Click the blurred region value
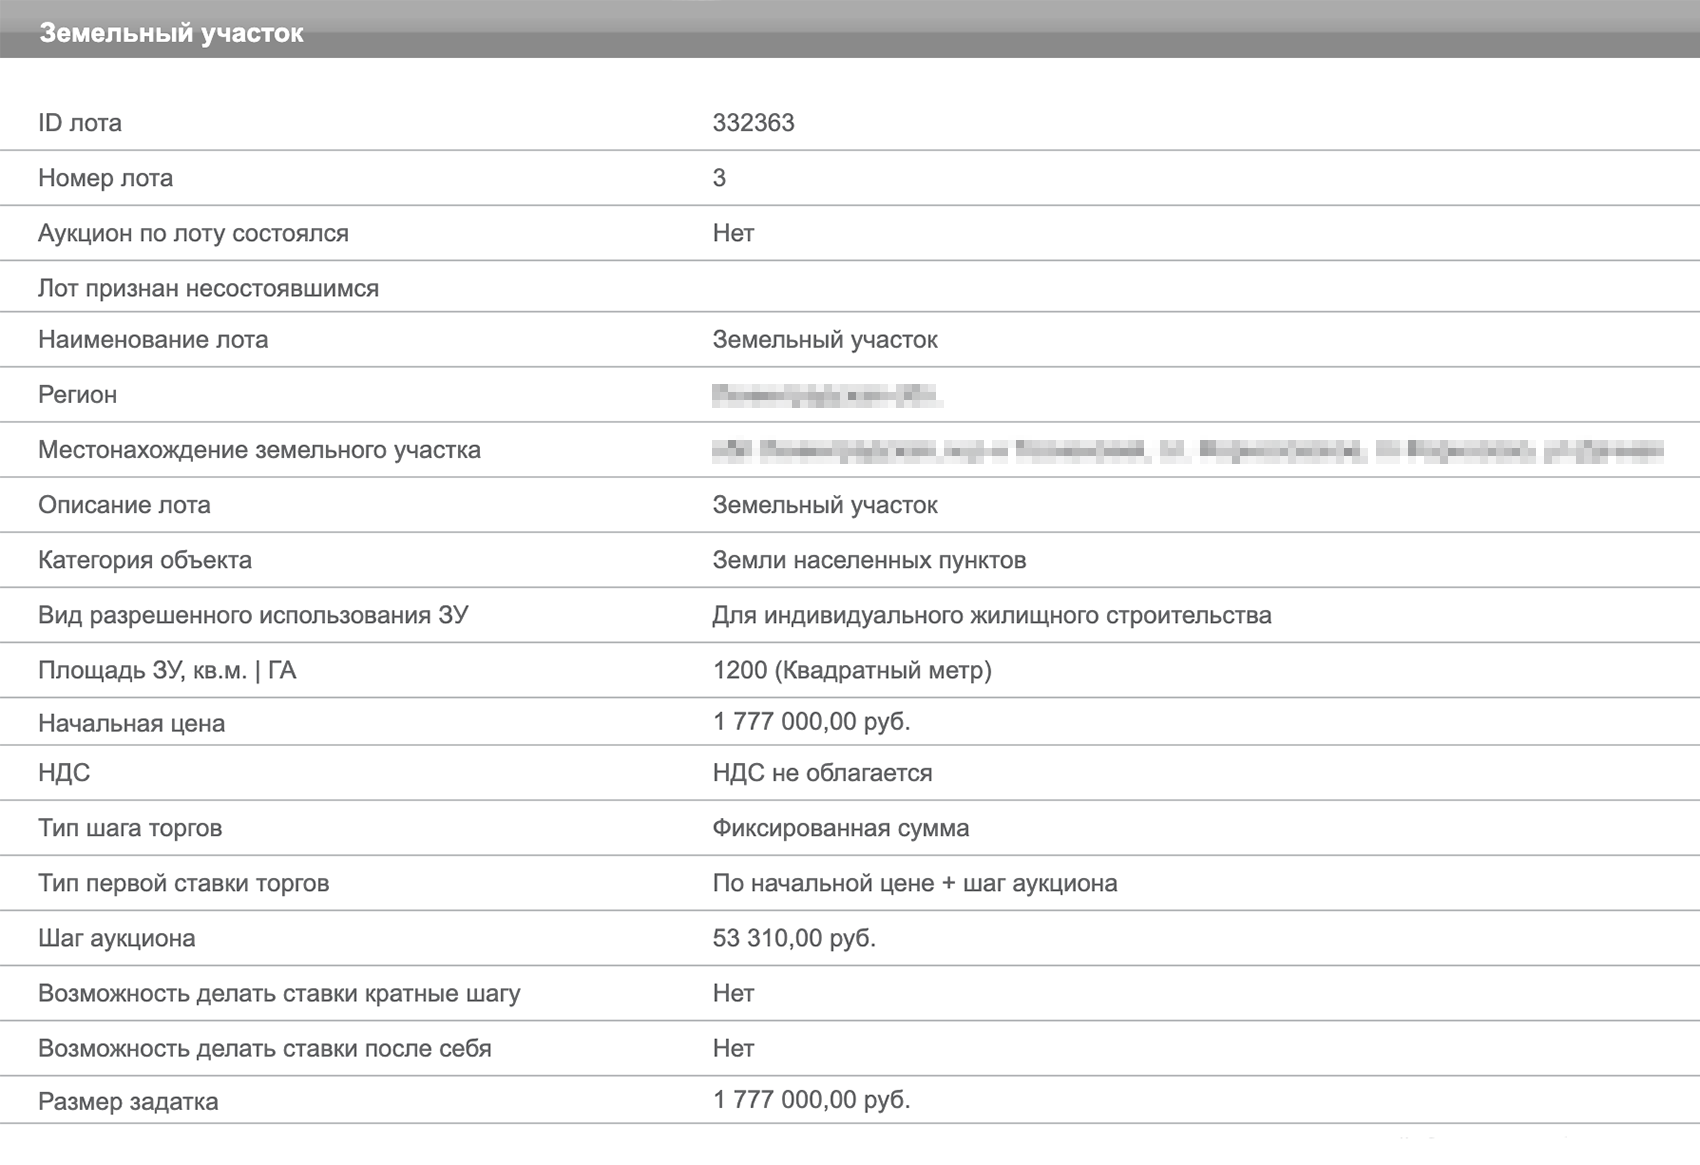The width and height of the screenshot is (1700, 1165). 826,396
